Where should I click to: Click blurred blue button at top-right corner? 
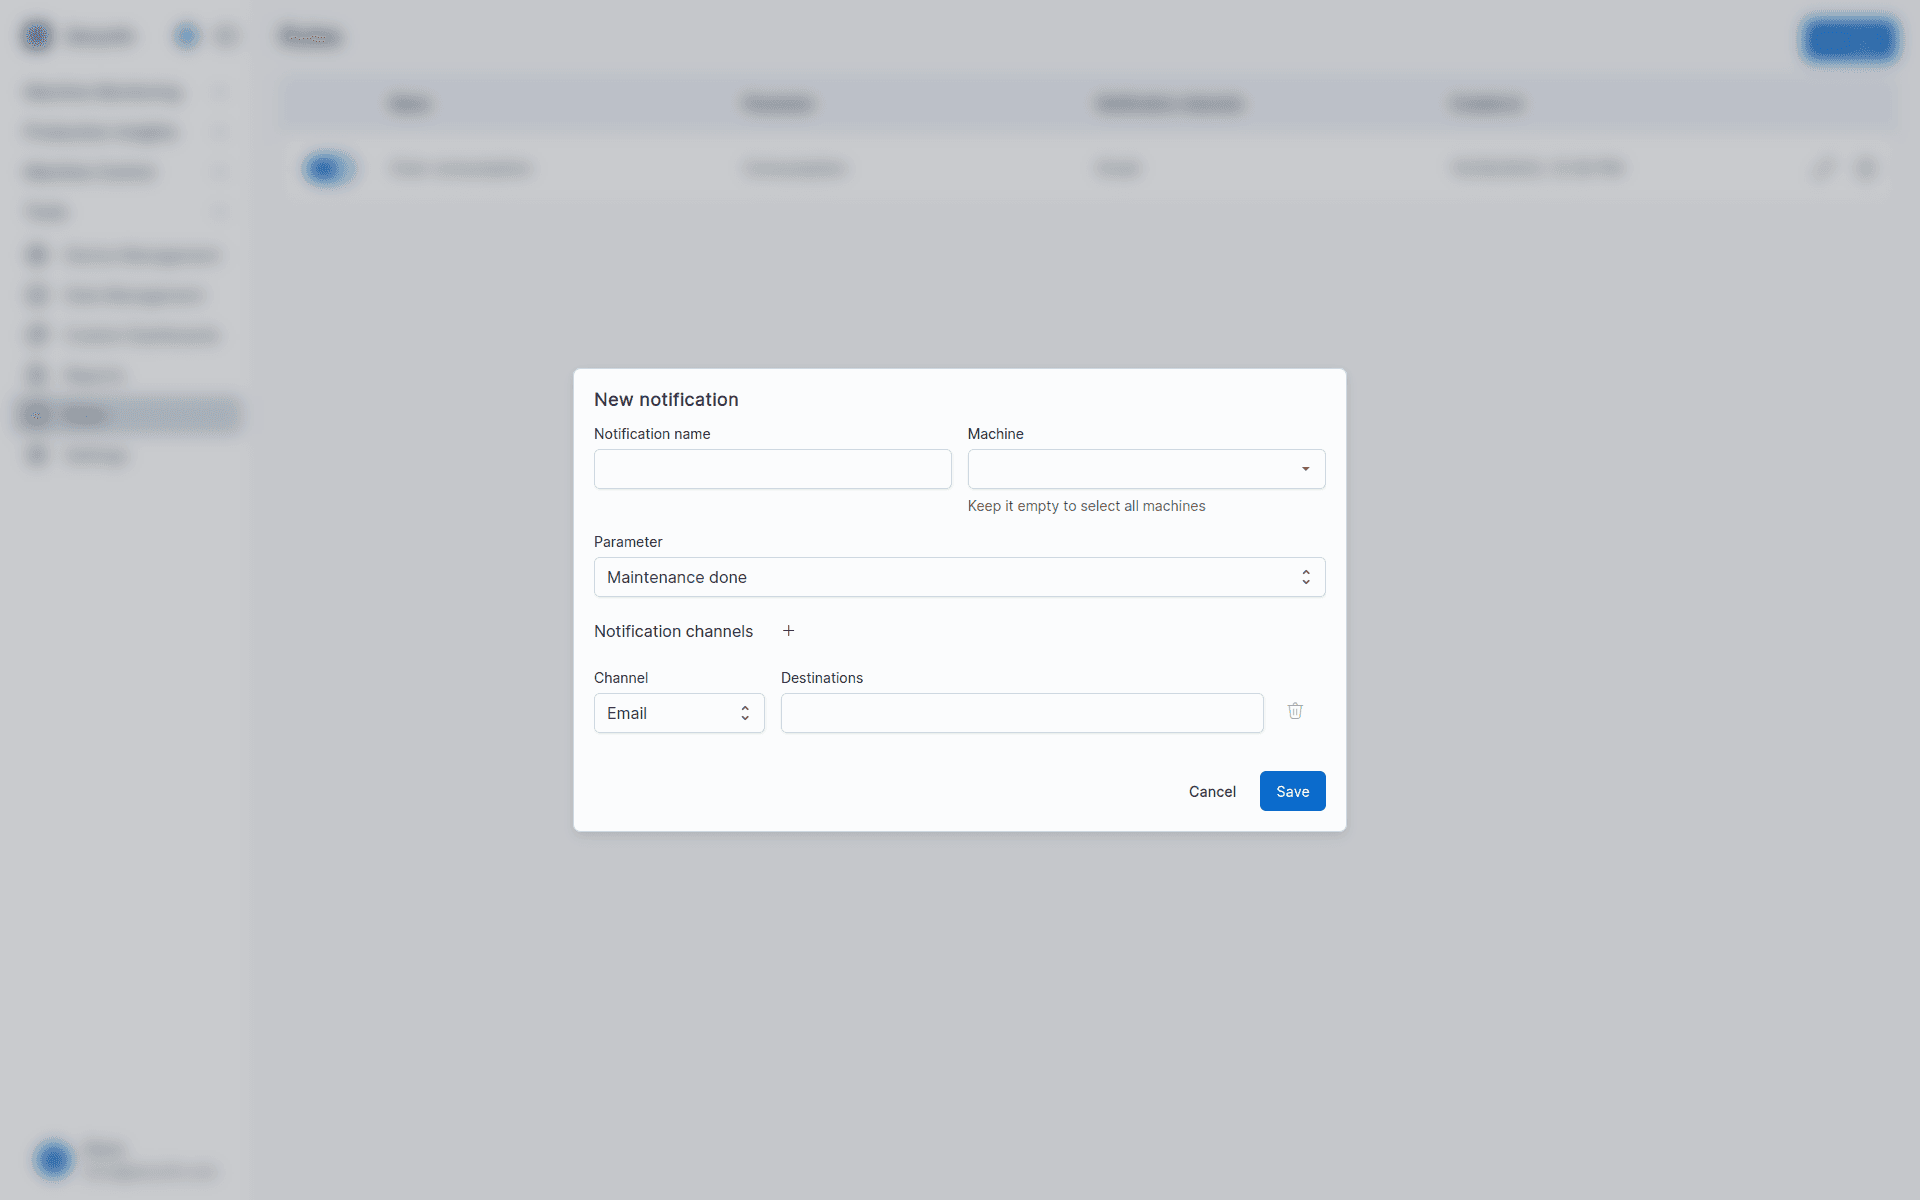[x=1850, y=39]
